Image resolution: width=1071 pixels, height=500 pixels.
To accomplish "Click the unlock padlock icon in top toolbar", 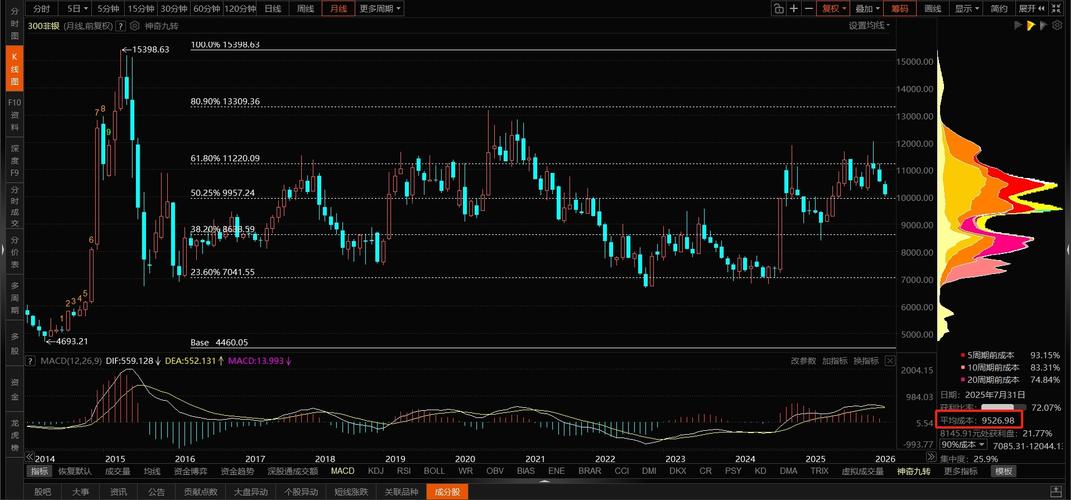I will (x=779, y=9).
